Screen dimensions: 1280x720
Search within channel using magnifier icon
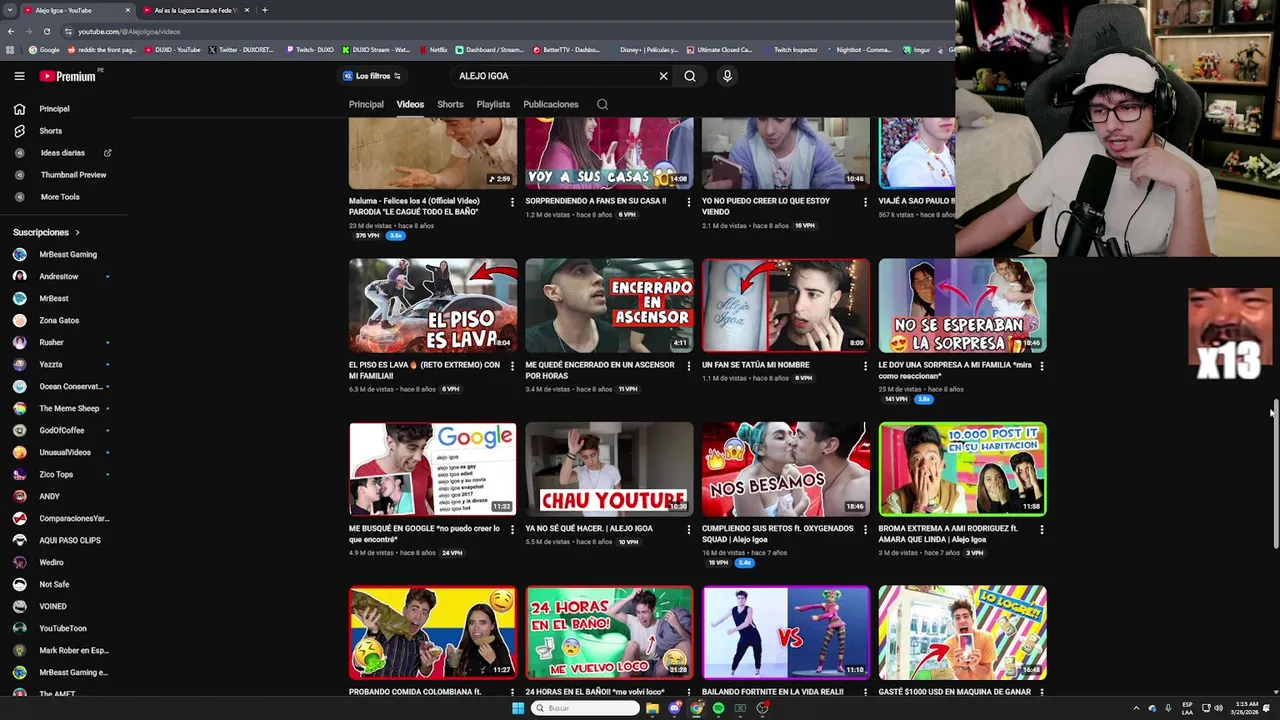602,104
